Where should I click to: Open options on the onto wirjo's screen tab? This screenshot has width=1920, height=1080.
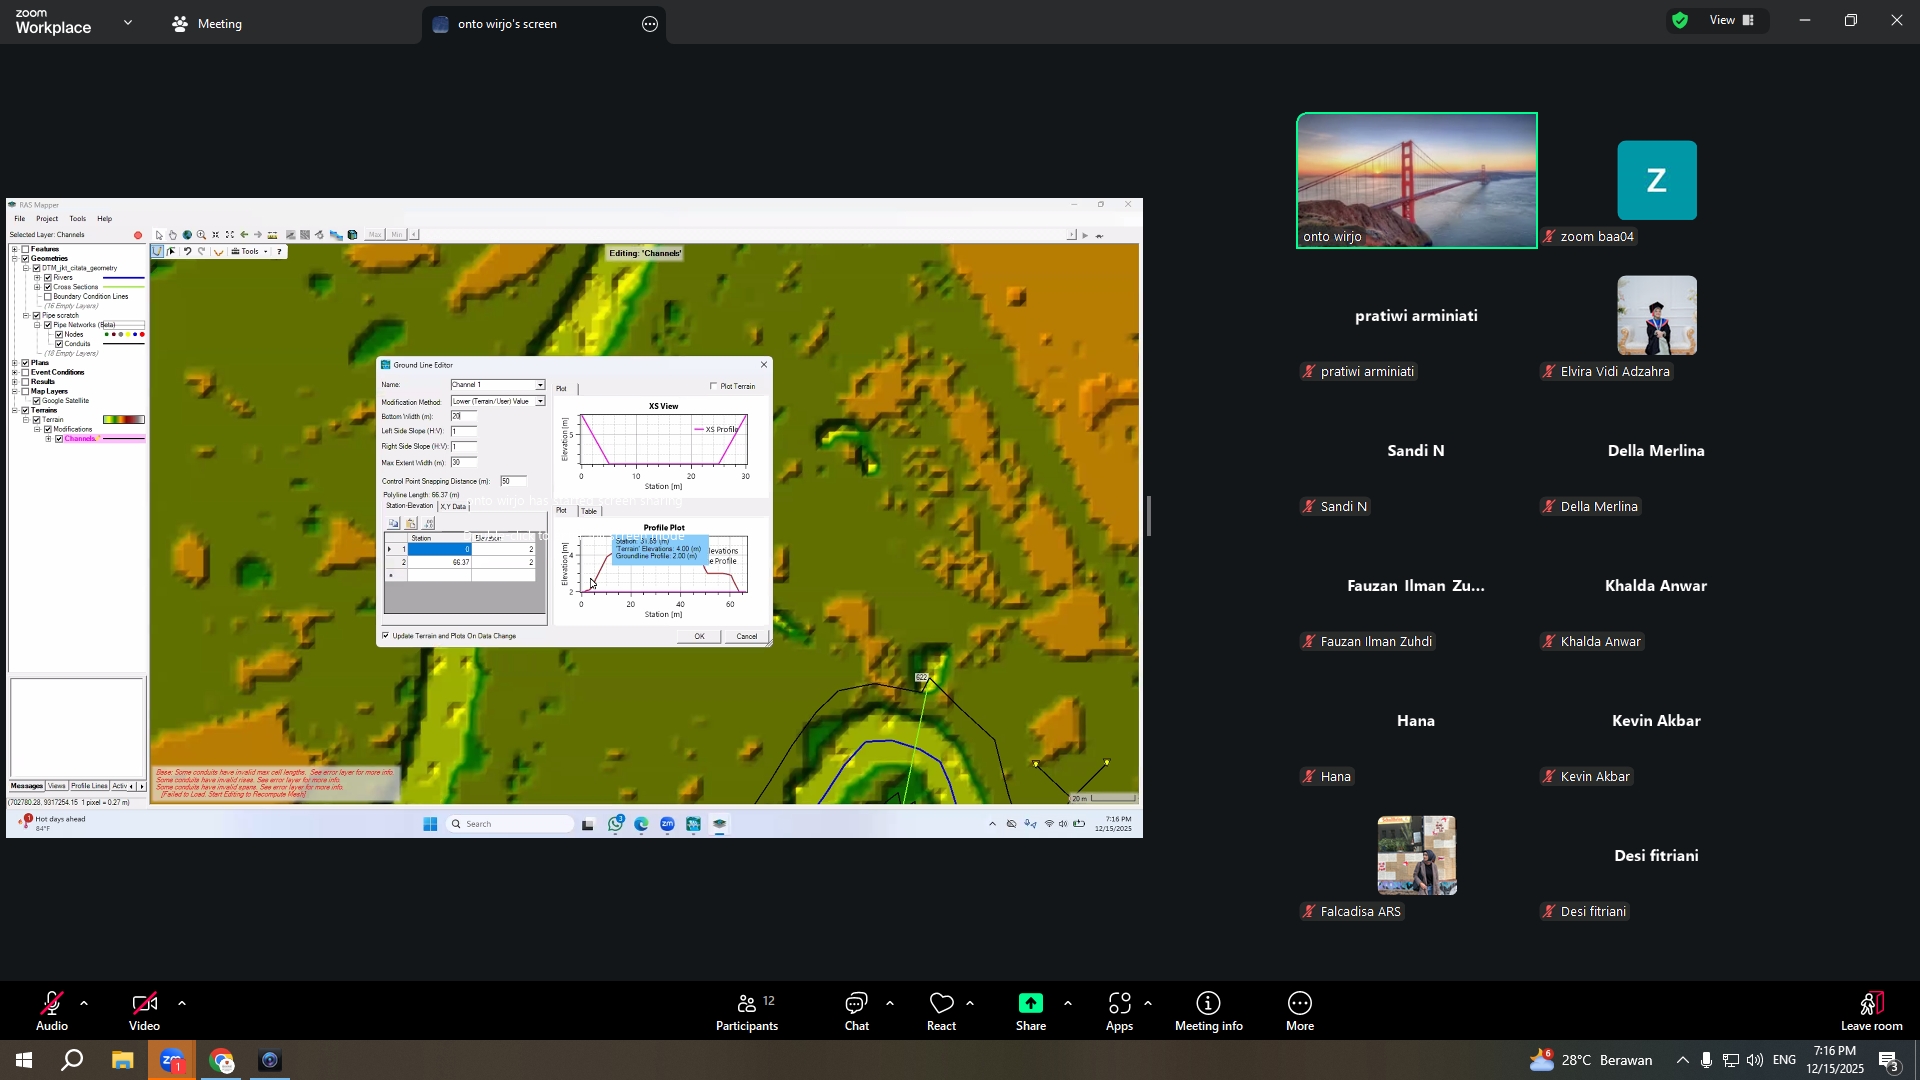[650, 24]
